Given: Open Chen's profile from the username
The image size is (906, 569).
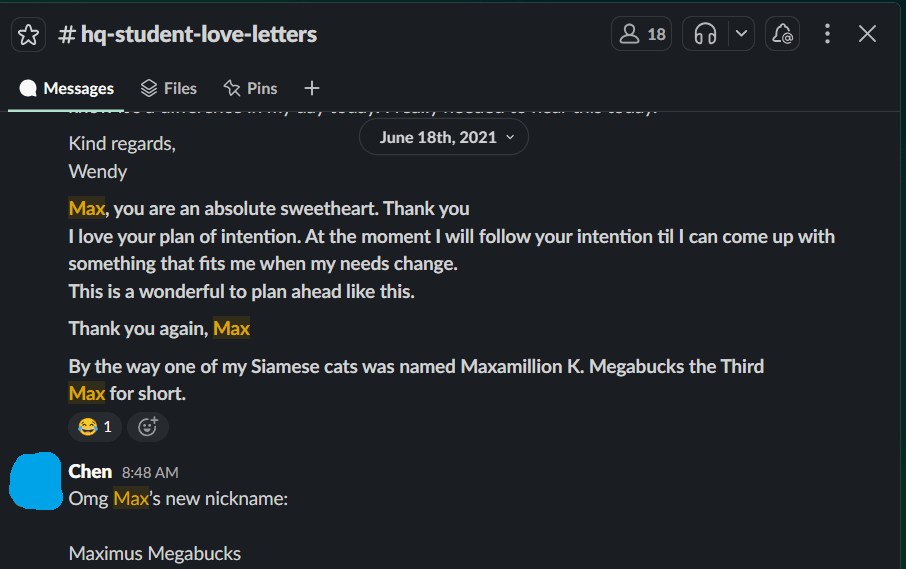Looking at the screenshot, I should pos(90,471).
